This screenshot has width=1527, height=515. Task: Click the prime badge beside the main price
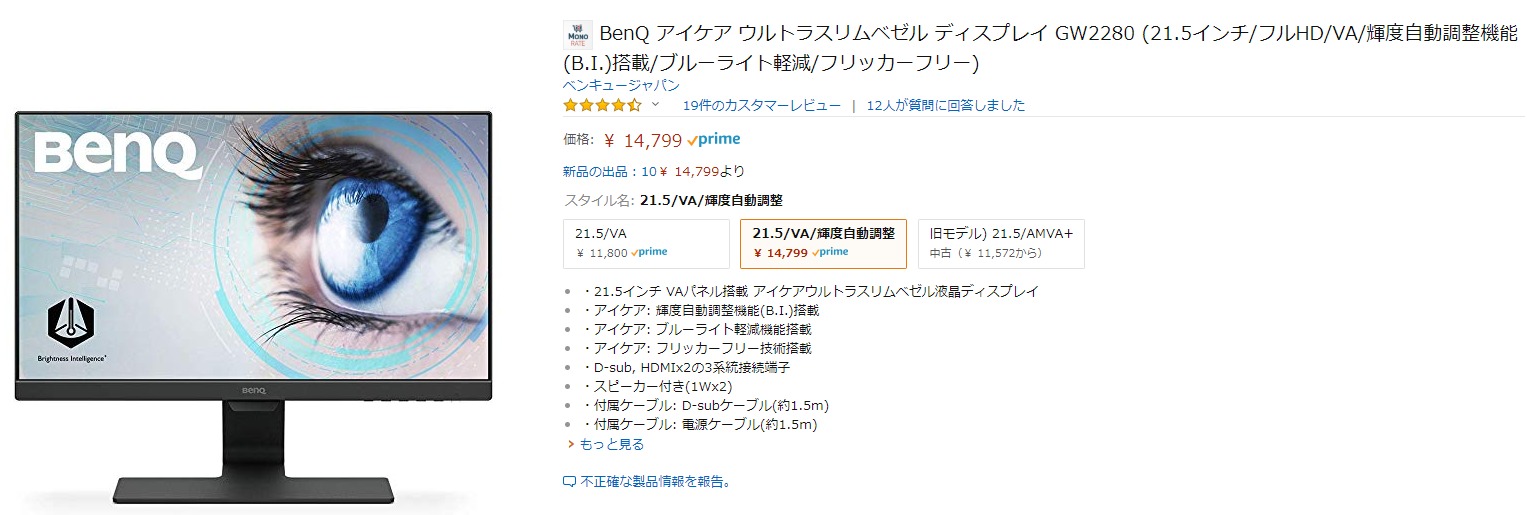pos(714,140)
